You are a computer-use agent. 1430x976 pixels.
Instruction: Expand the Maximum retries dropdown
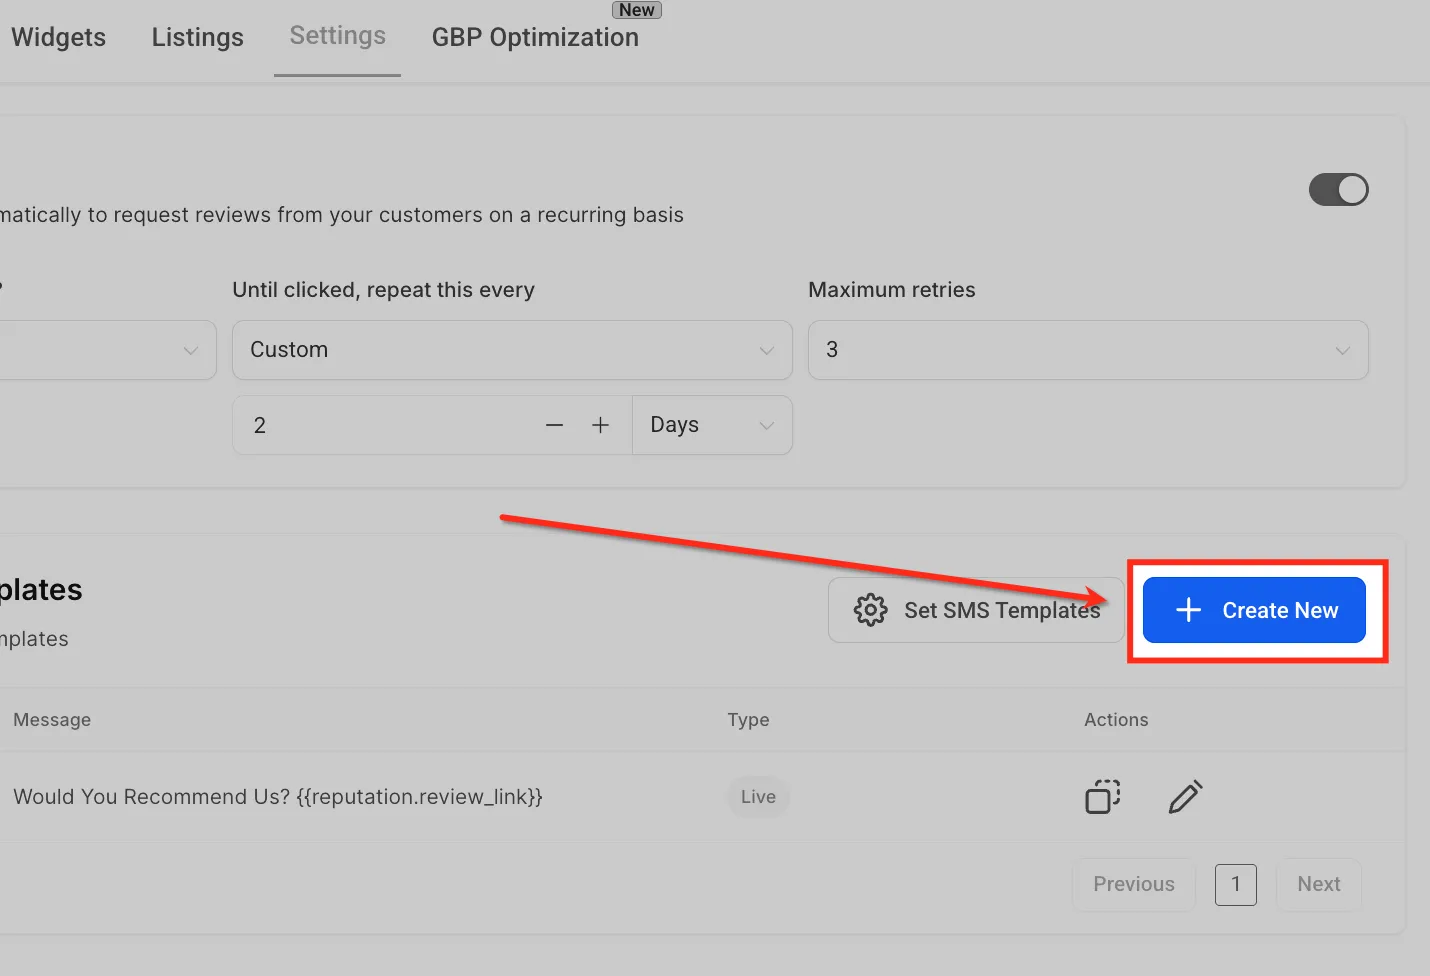(x=1088, y=350)
